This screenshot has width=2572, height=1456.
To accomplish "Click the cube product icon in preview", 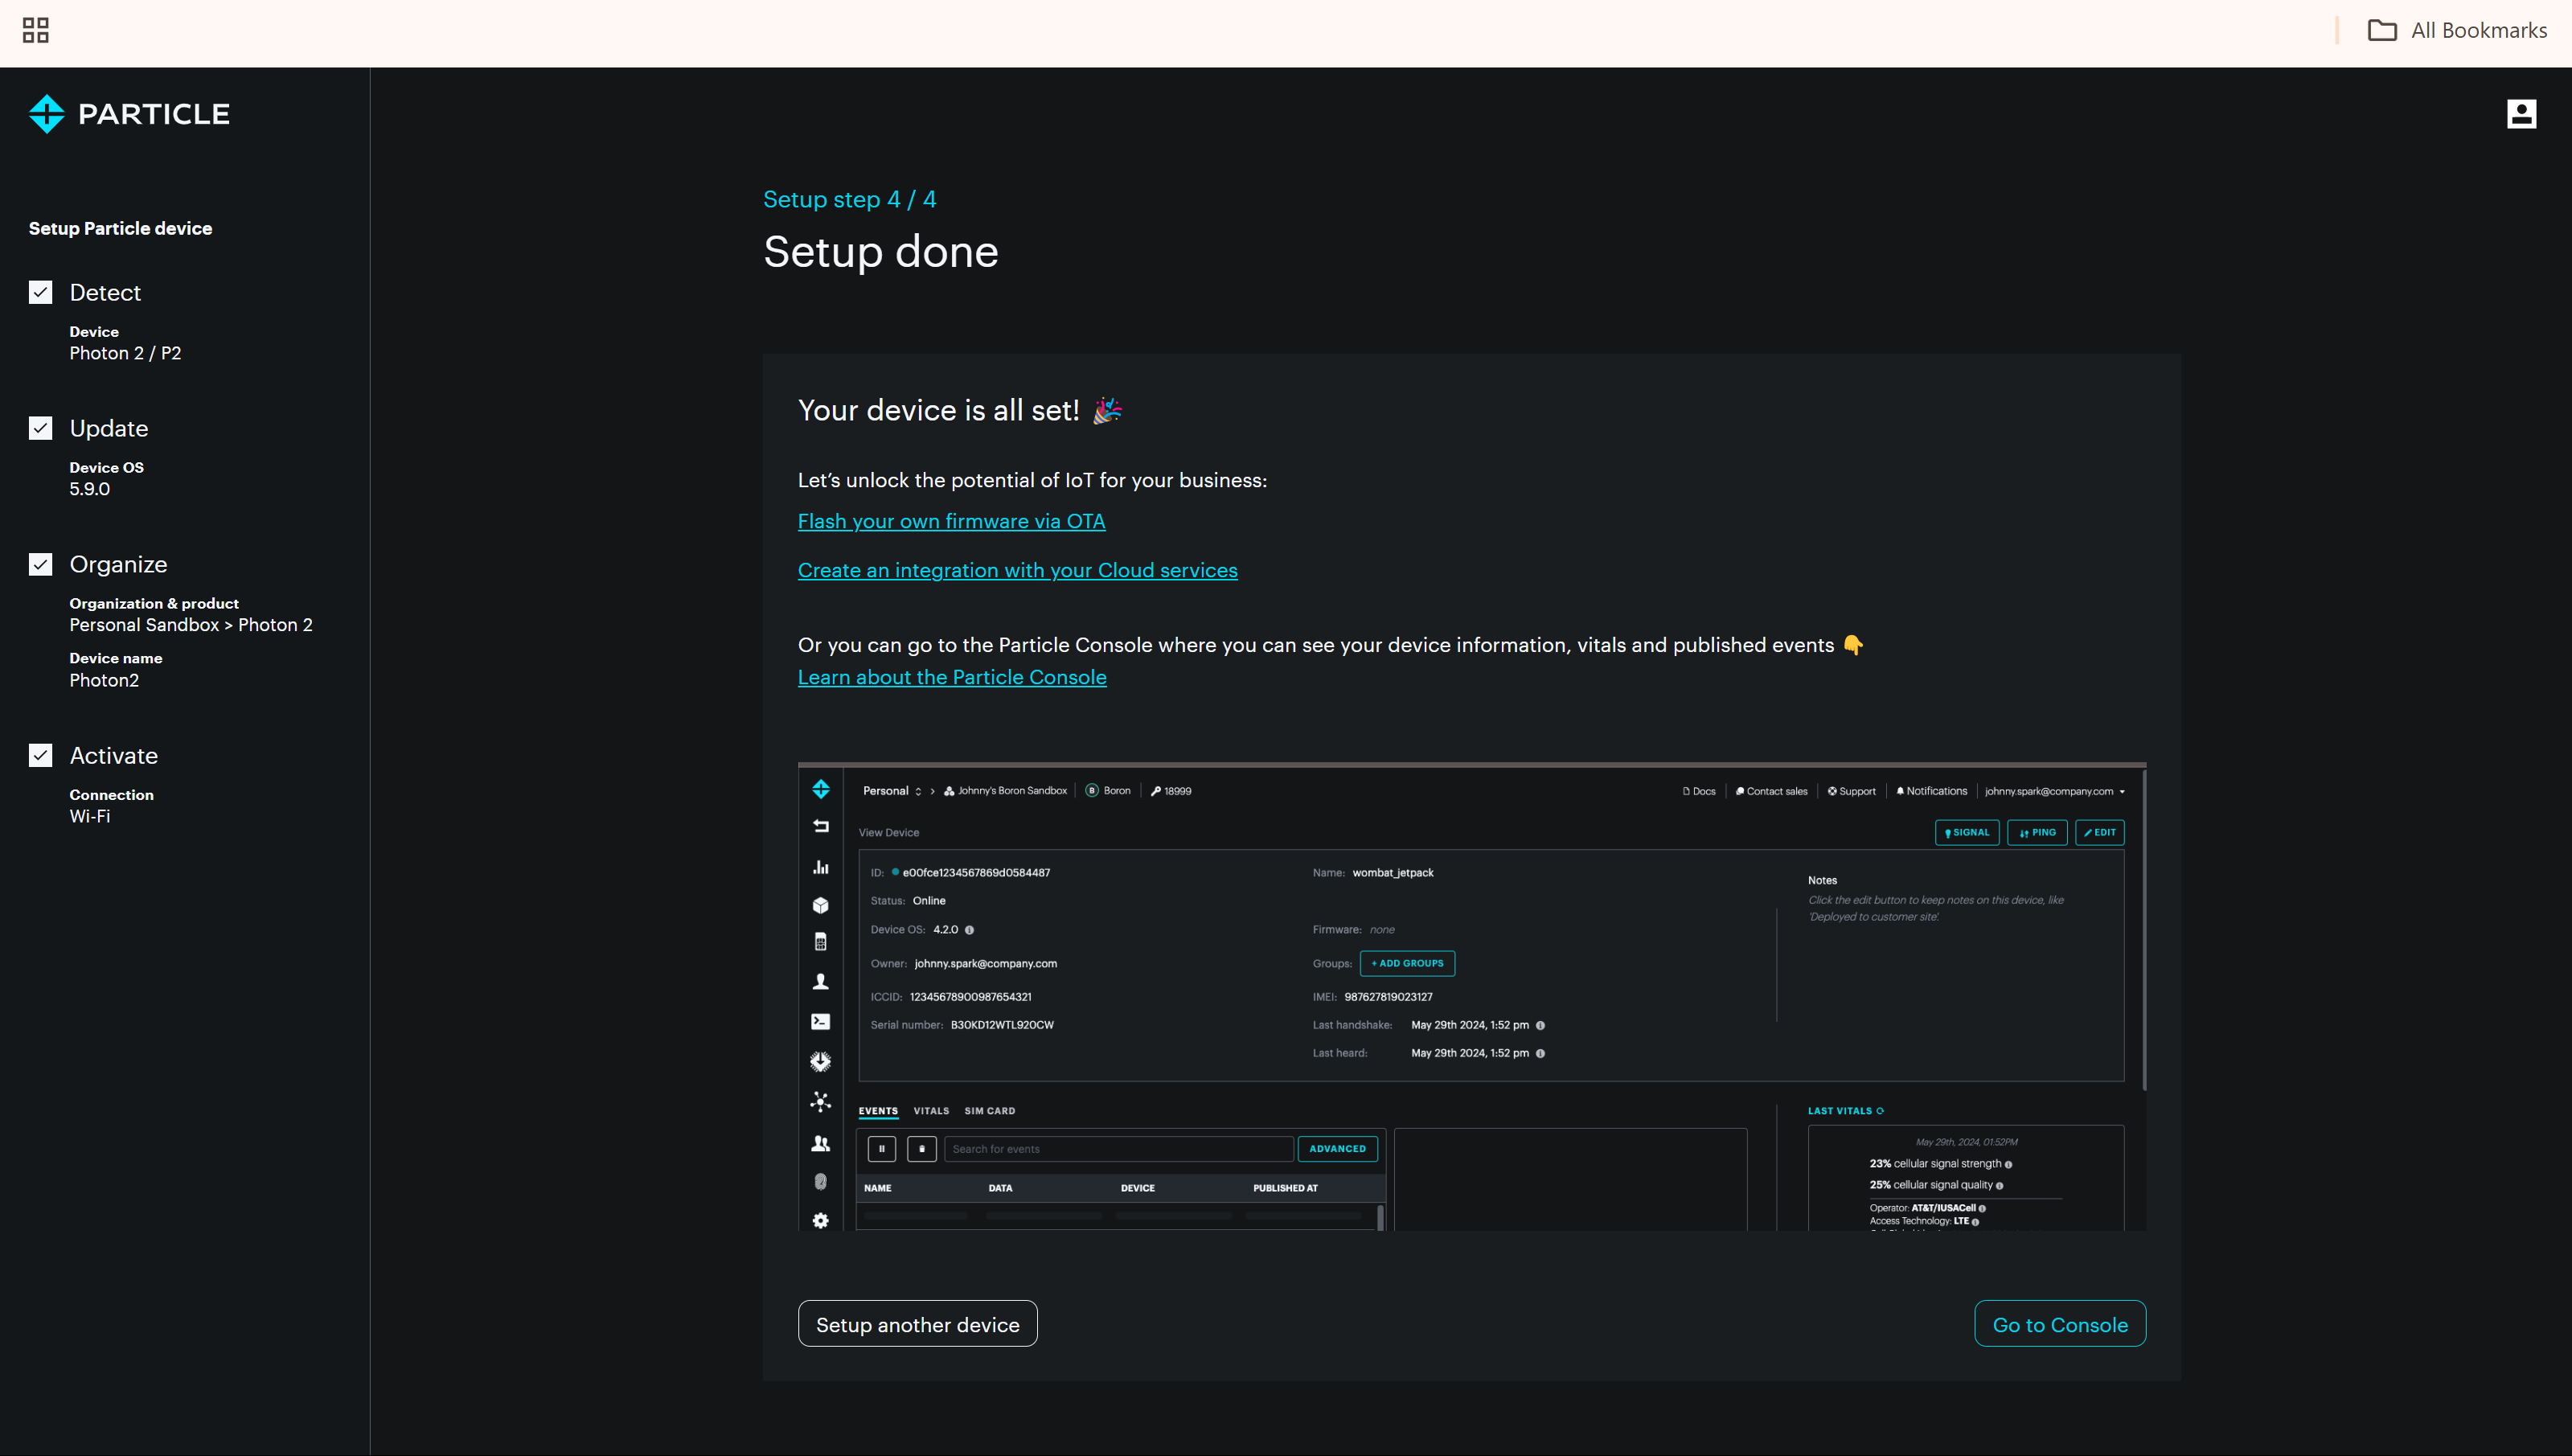I will click(x=820, y=905).
